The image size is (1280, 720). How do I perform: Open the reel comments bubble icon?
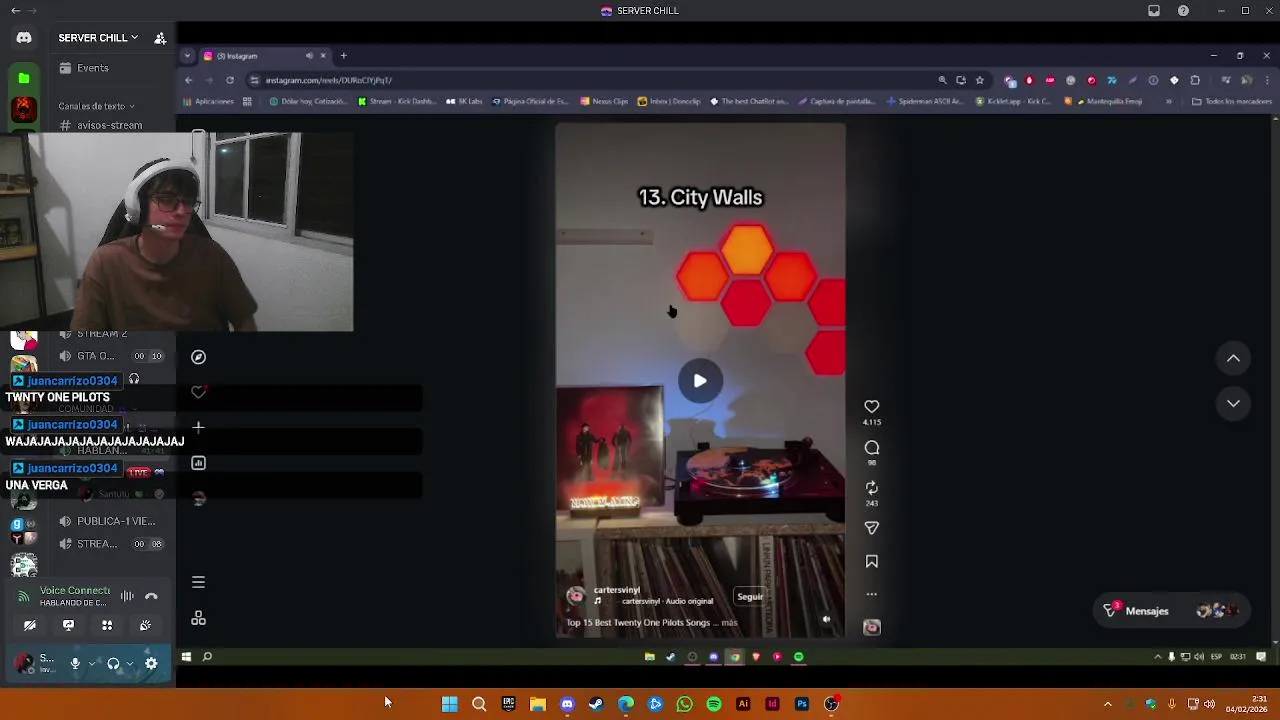pos(872,447)
